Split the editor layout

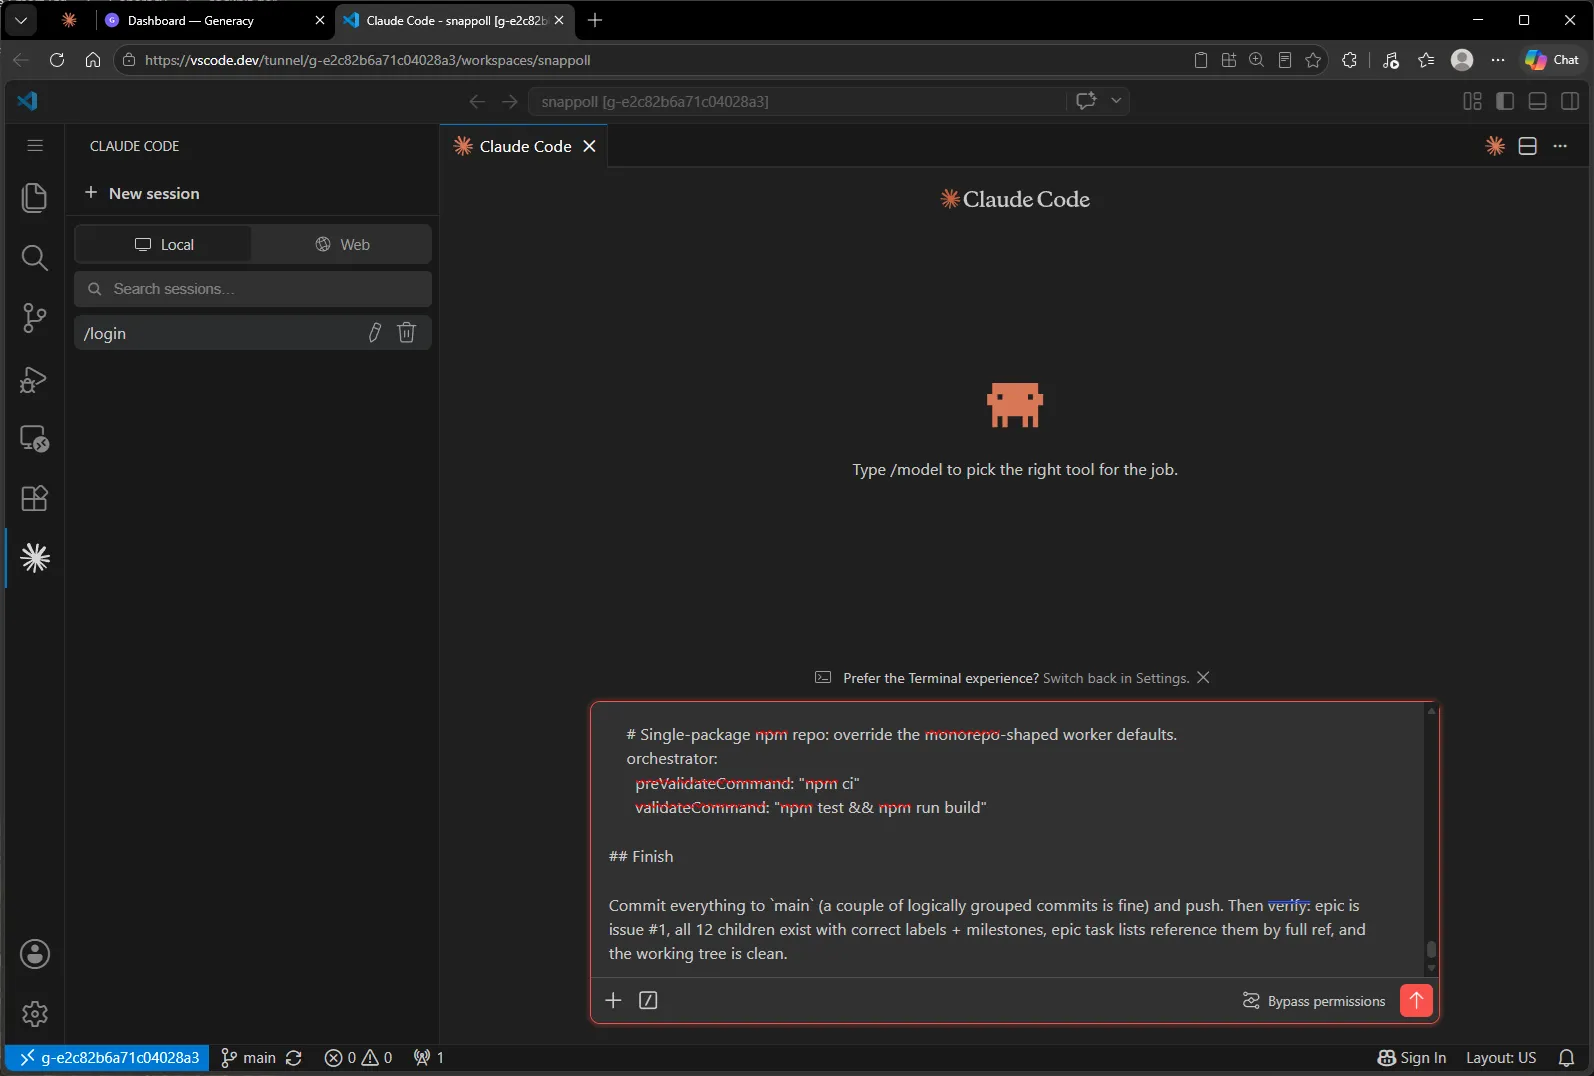(x=1527, y=146)
